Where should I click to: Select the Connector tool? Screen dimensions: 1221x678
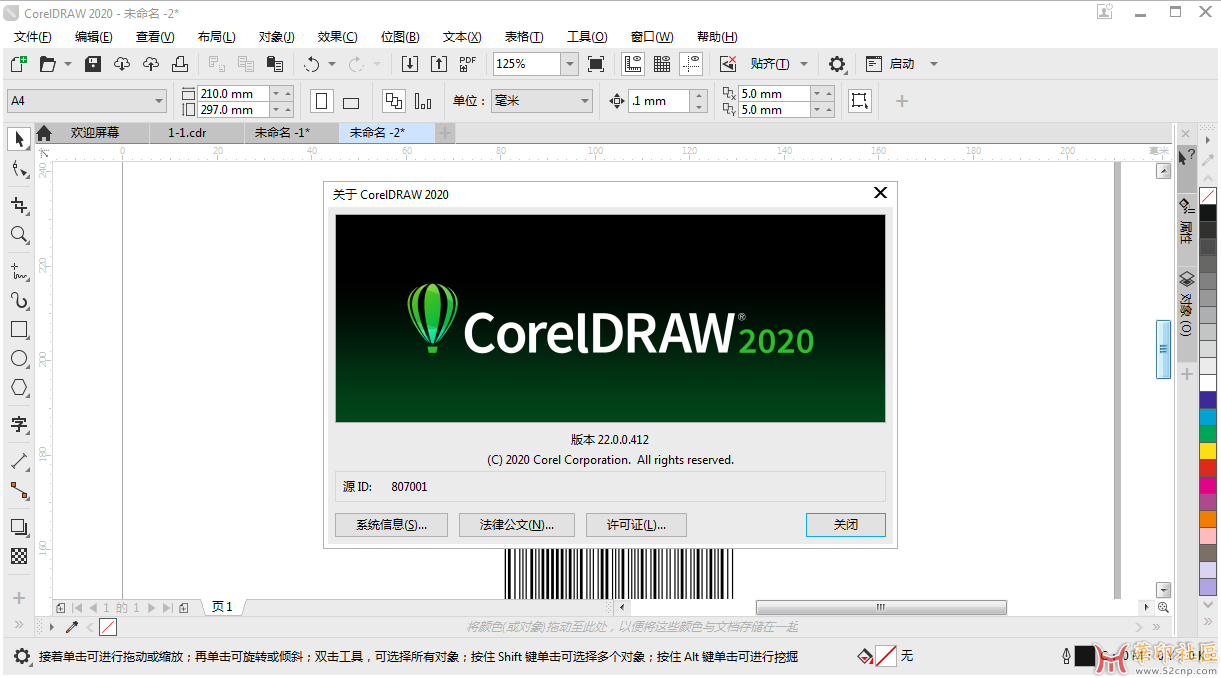(19, 491)
